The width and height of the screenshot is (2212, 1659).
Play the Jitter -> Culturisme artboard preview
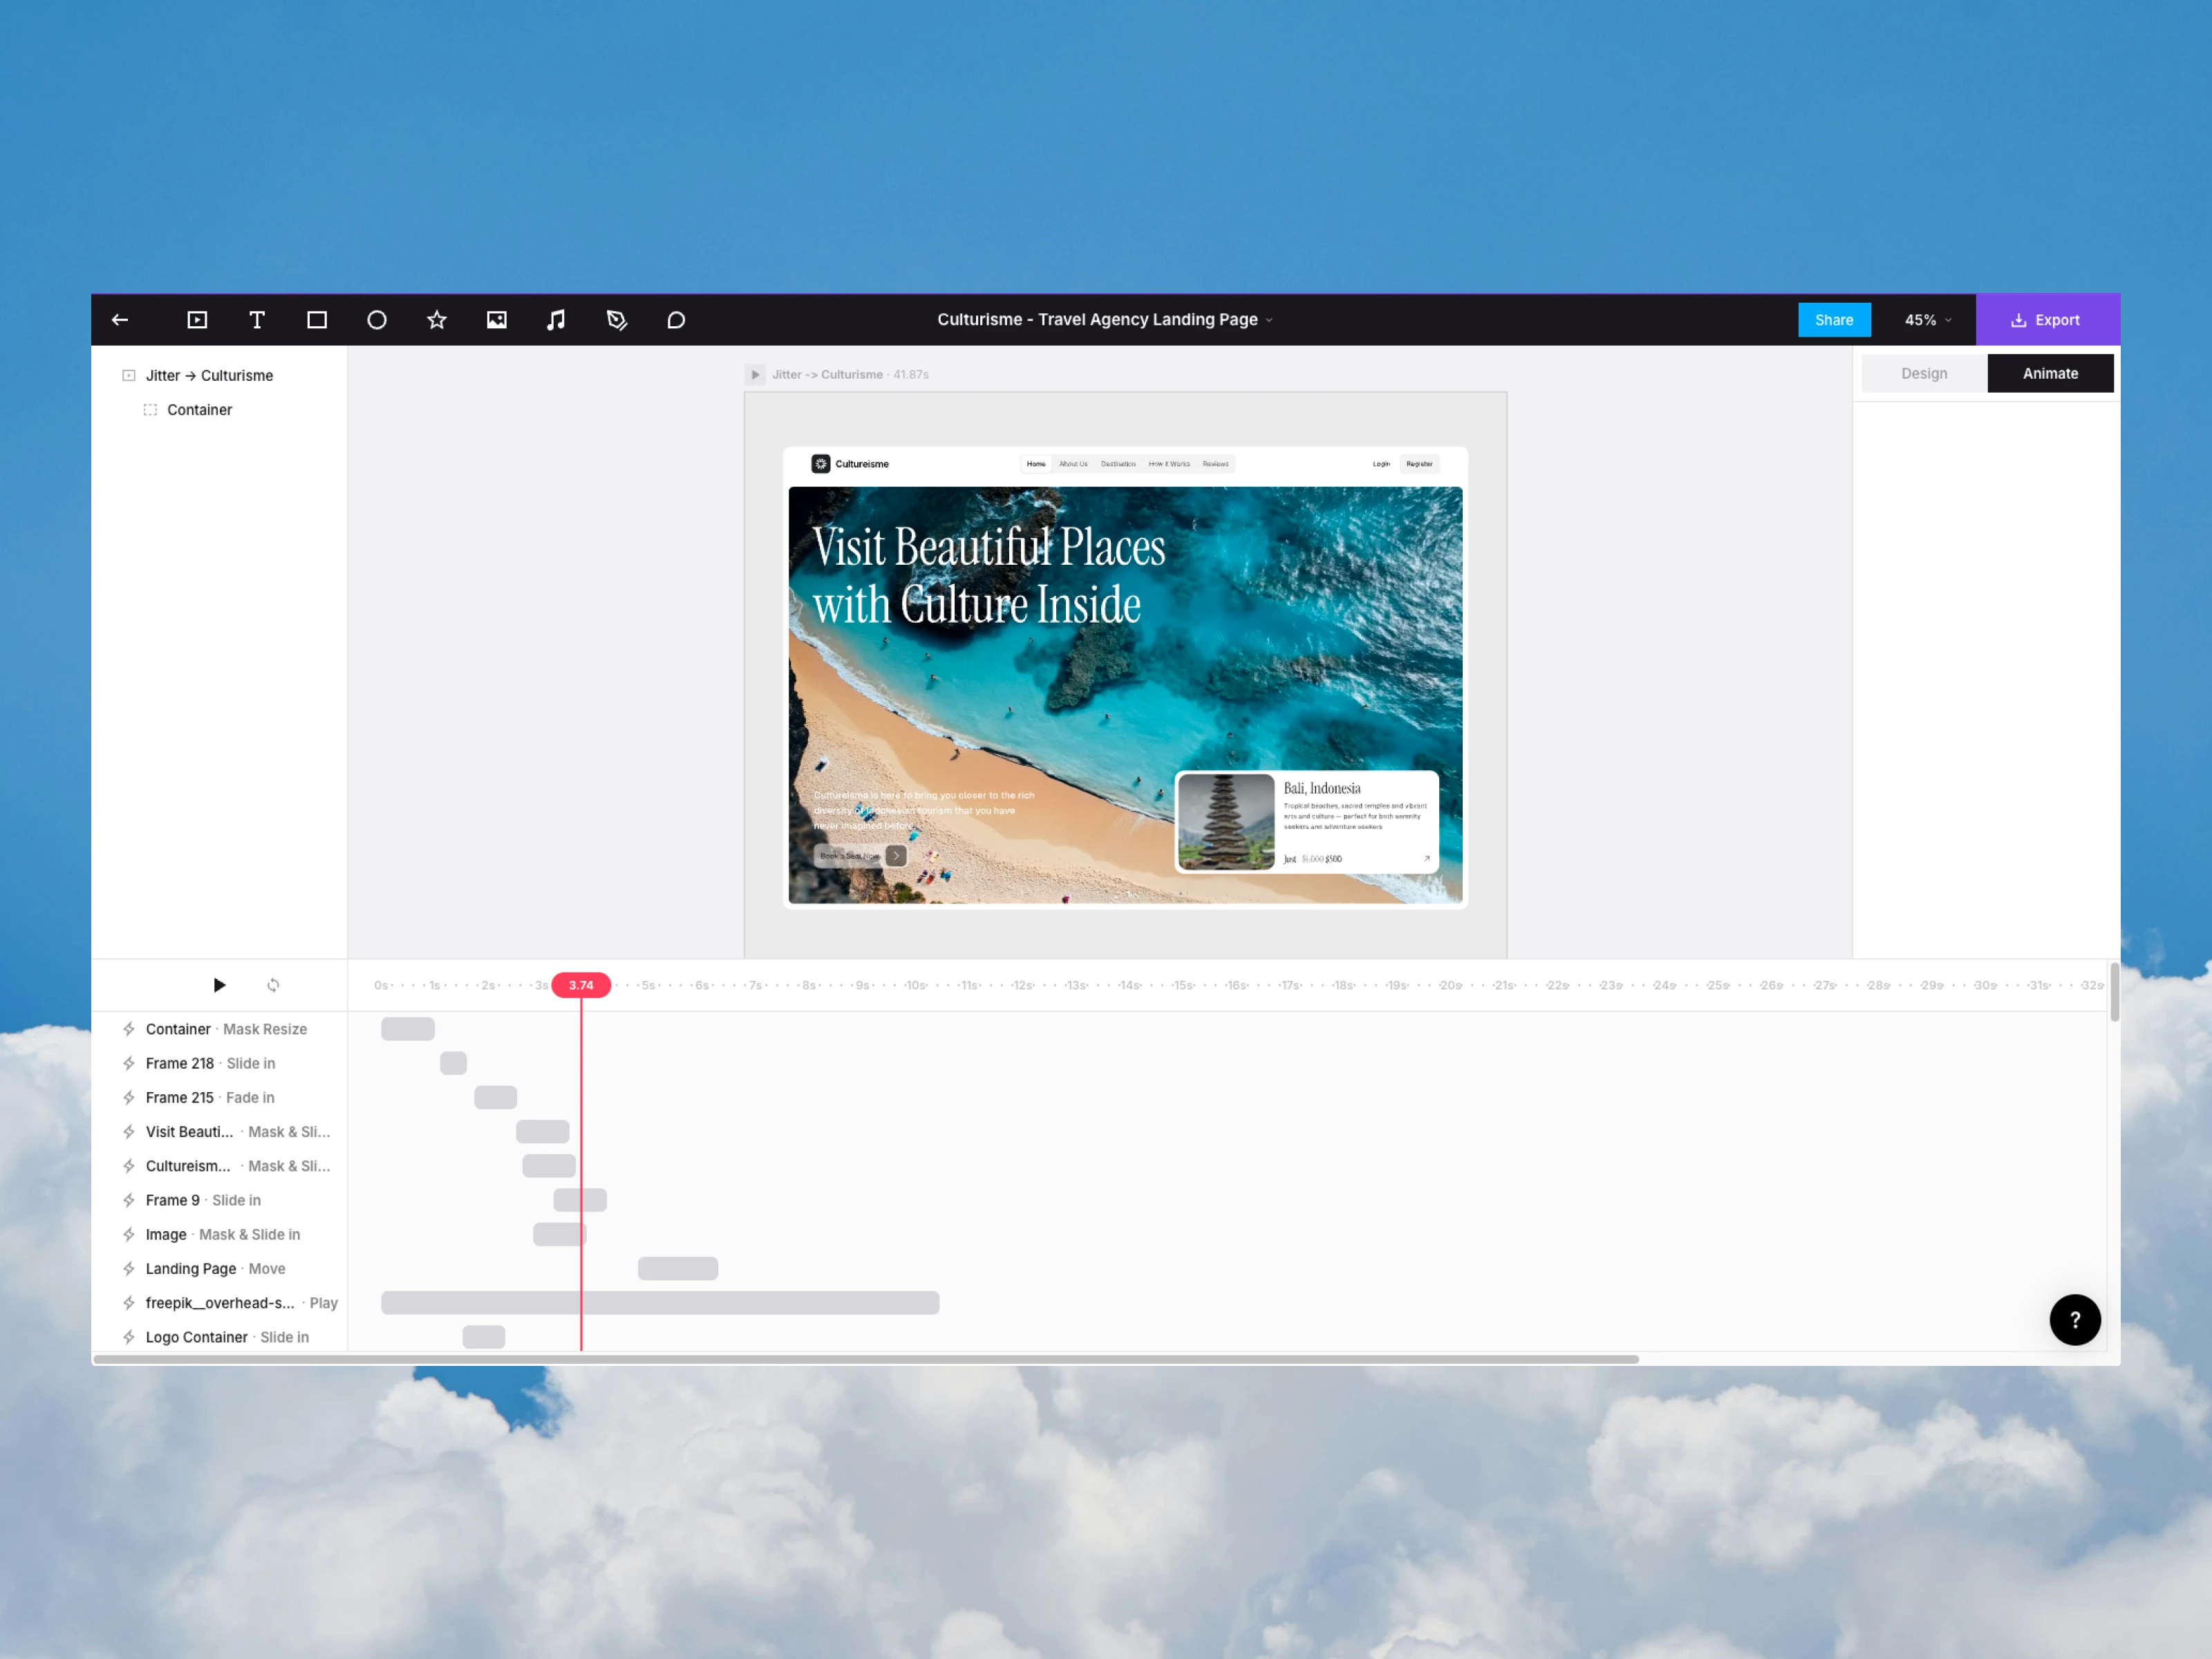click(755, 375)
